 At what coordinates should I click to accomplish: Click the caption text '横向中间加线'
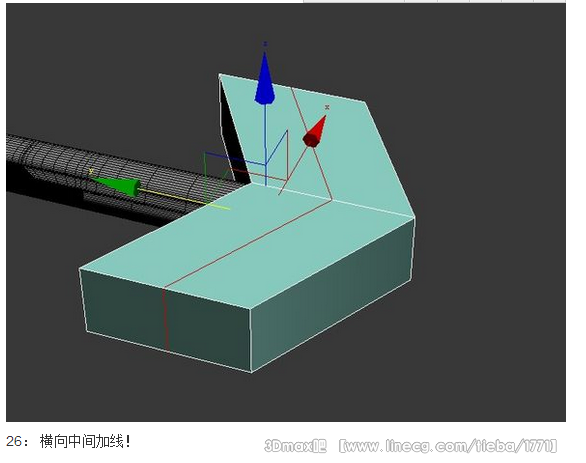(81, 441)
